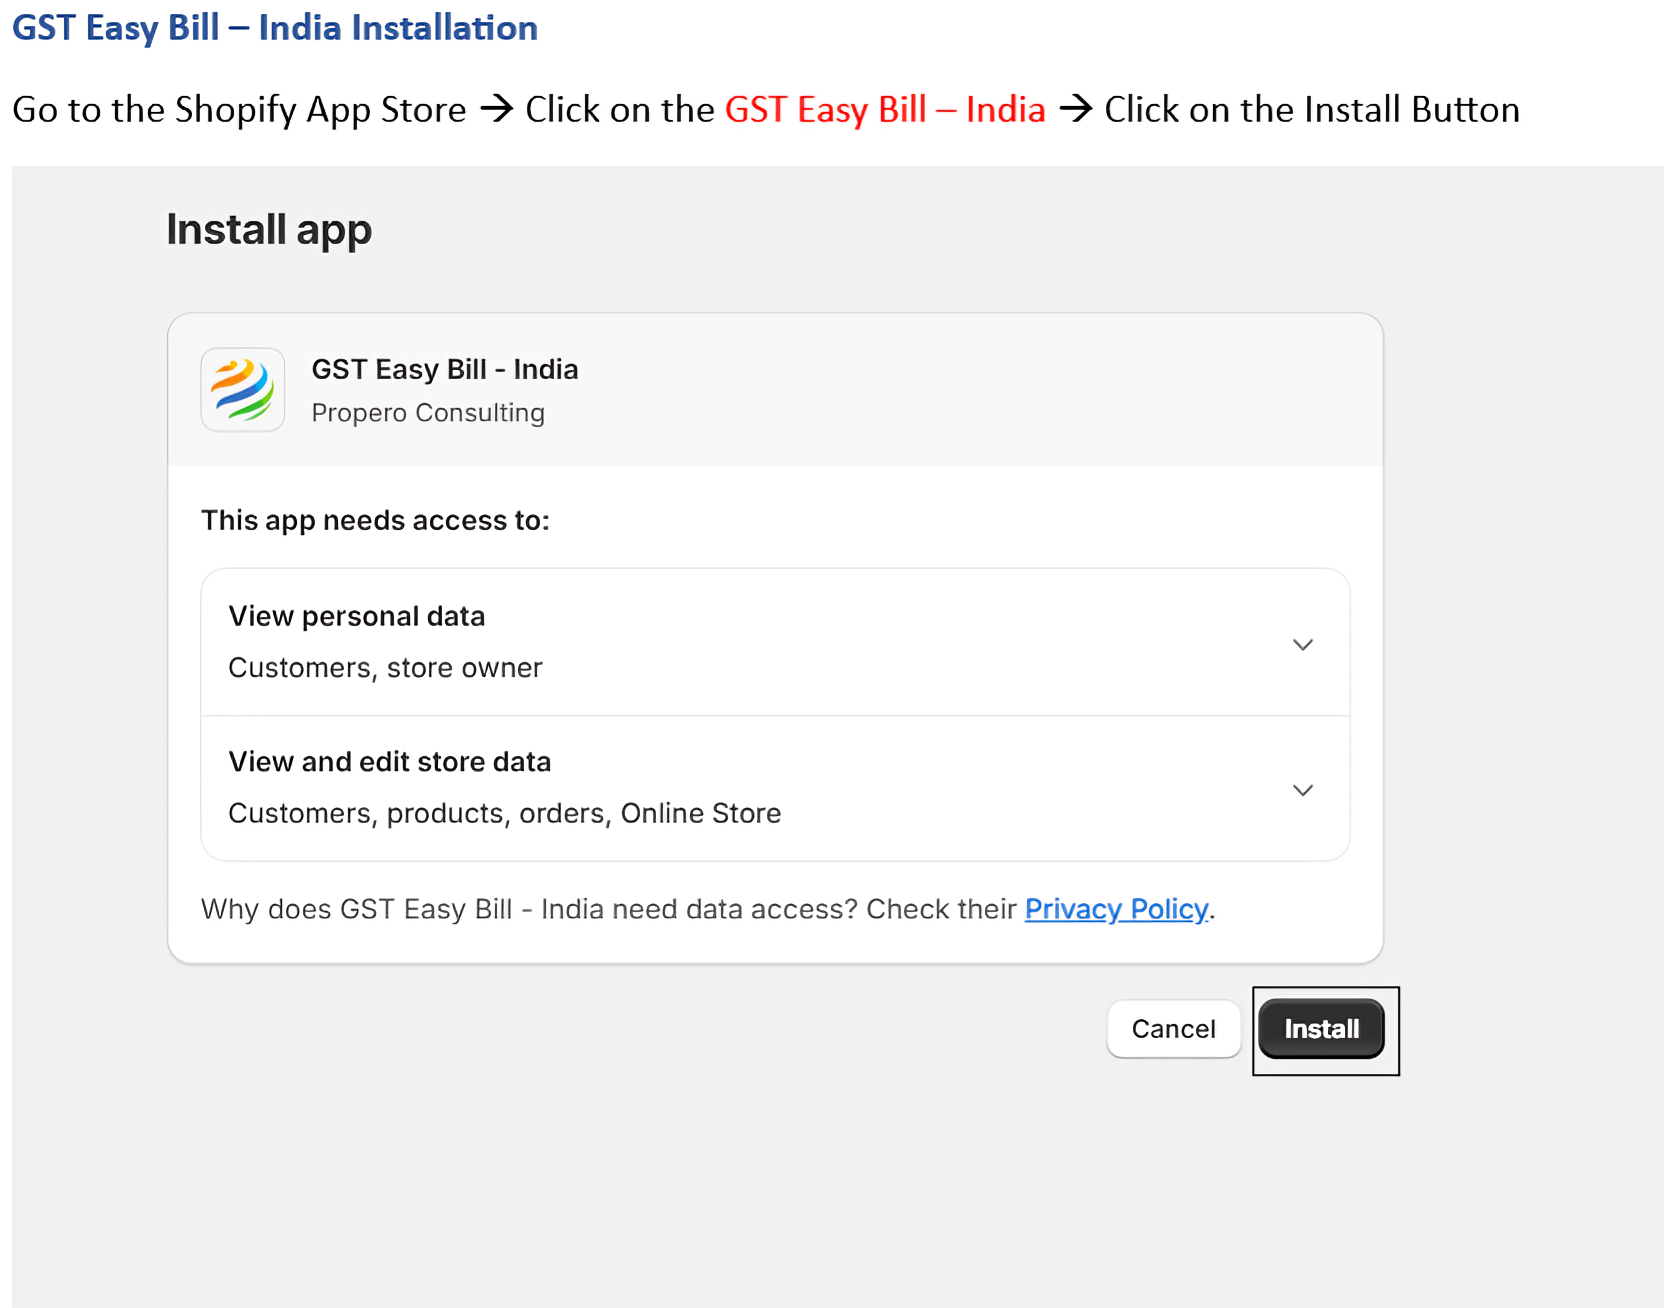Click the Install button
Image resolution: width=1672 pixels, height=1308 pixels.
pyautogui.click(x=1321, y=1028)
